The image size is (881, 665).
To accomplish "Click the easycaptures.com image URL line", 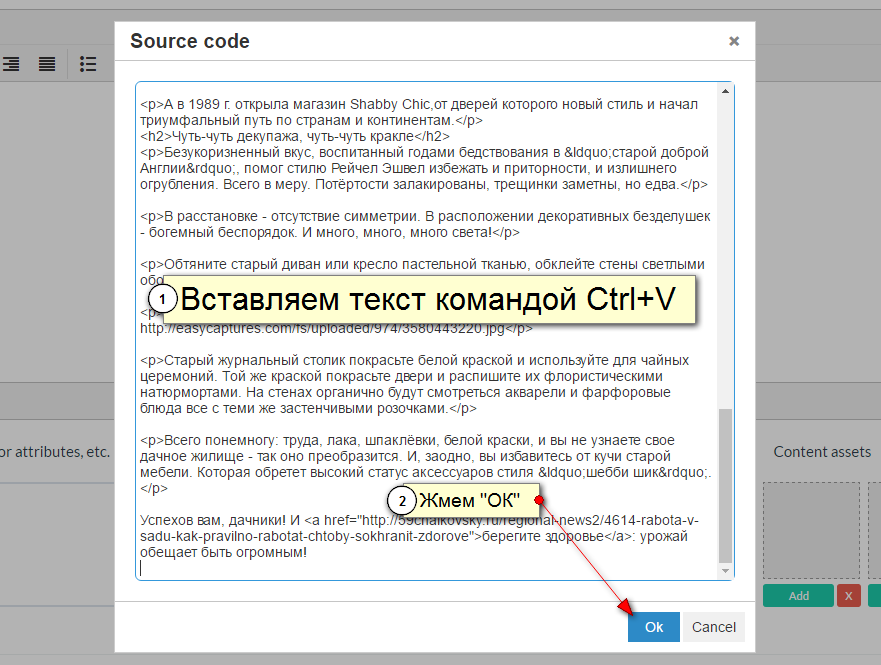I will click(350, 328).
